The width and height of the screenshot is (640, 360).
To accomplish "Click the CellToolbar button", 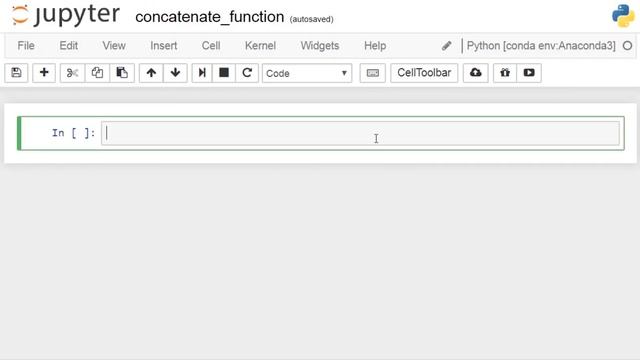I will tap(424, 73).
